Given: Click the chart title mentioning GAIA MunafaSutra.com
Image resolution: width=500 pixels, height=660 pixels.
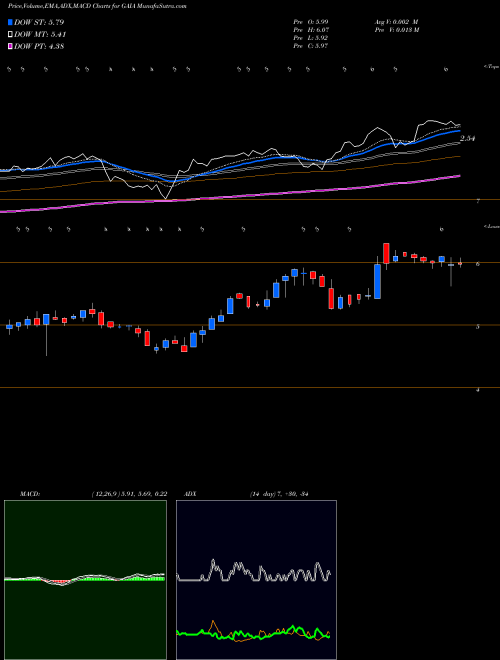Looking at the screenshot, I should coord(97,6).
